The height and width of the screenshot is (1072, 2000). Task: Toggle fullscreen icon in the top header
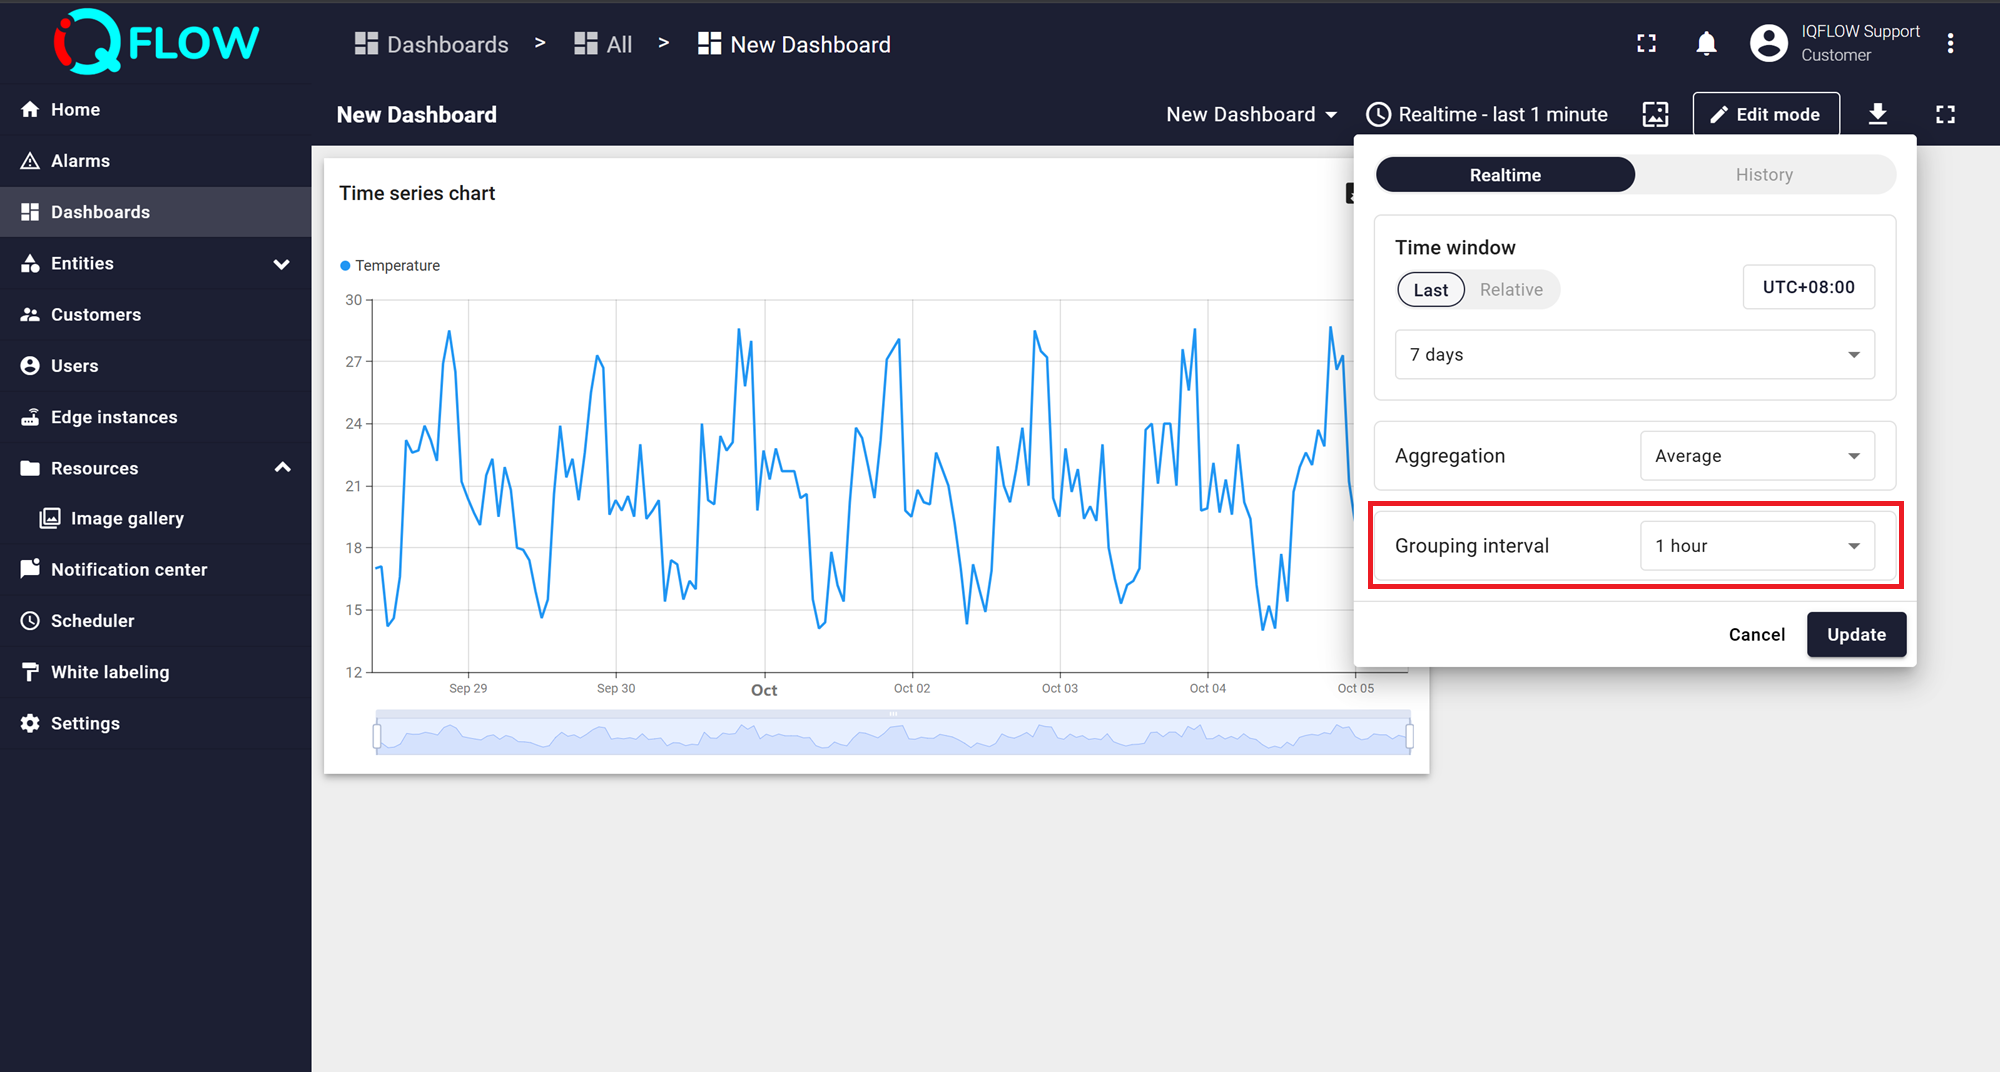pos(1646,44)
